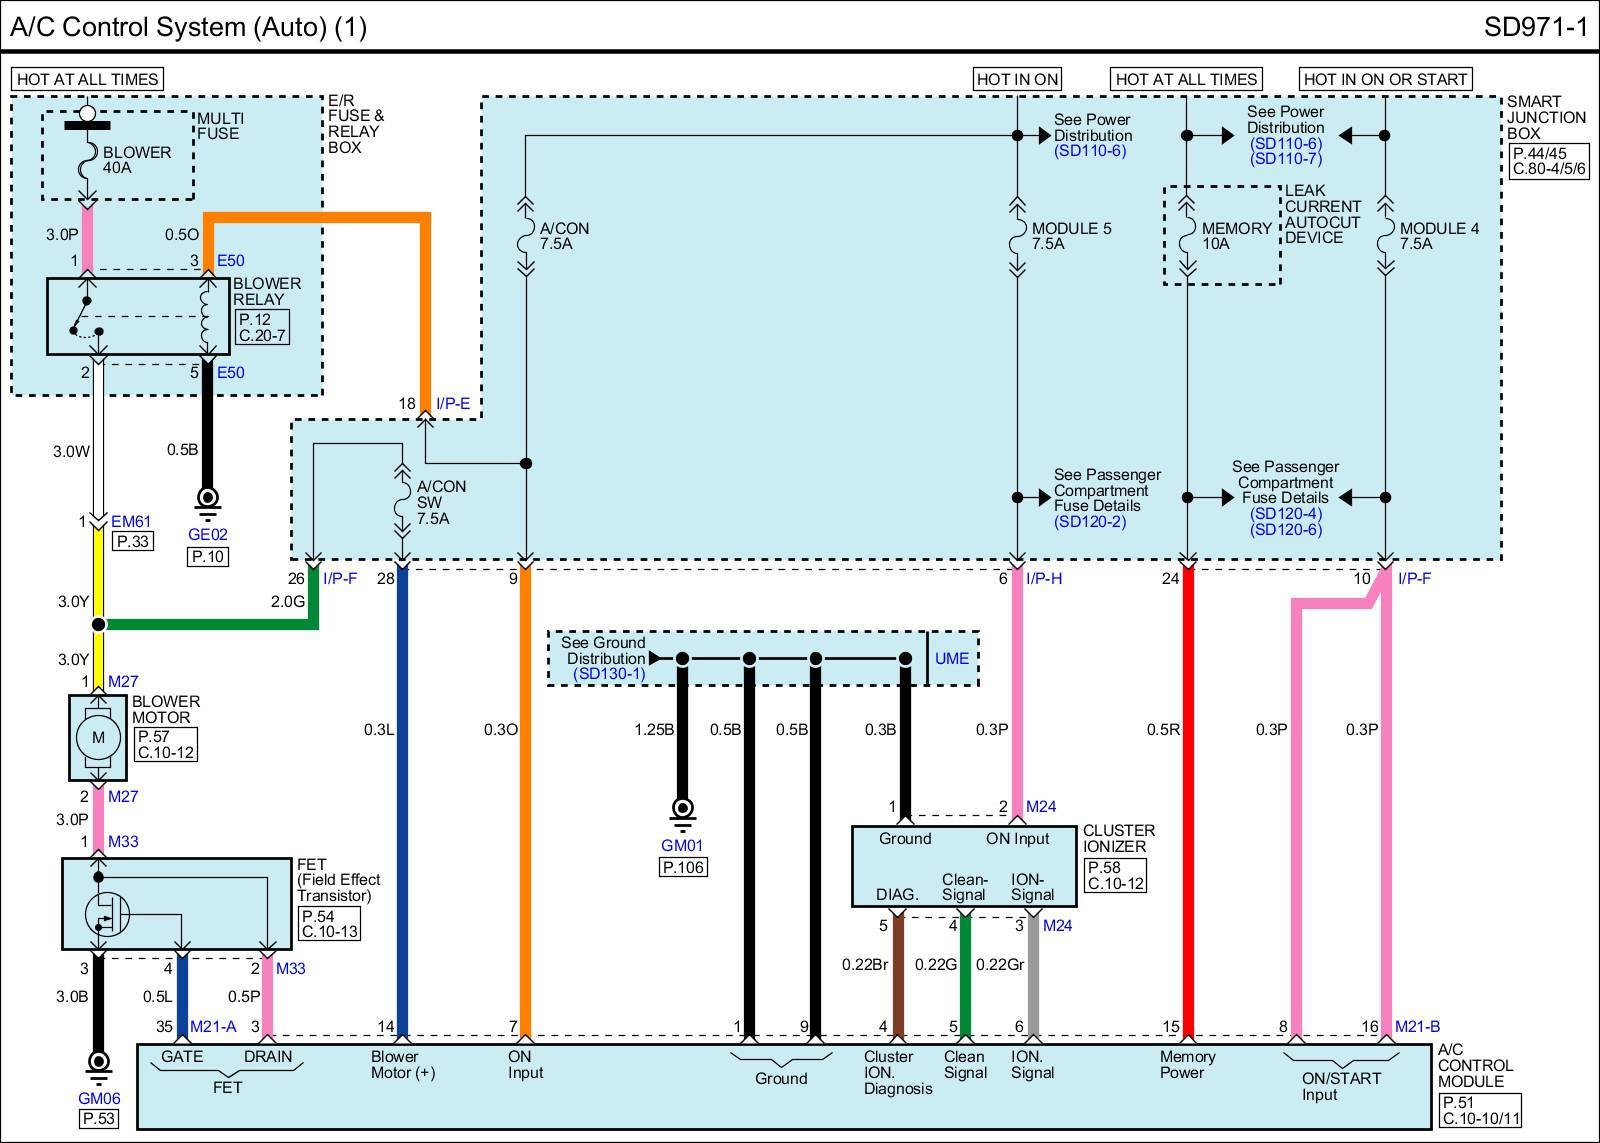Open the SD110-7 power distribution link
The width and height of the screenshot is (1600, 1143).
tap(1285, 159)
